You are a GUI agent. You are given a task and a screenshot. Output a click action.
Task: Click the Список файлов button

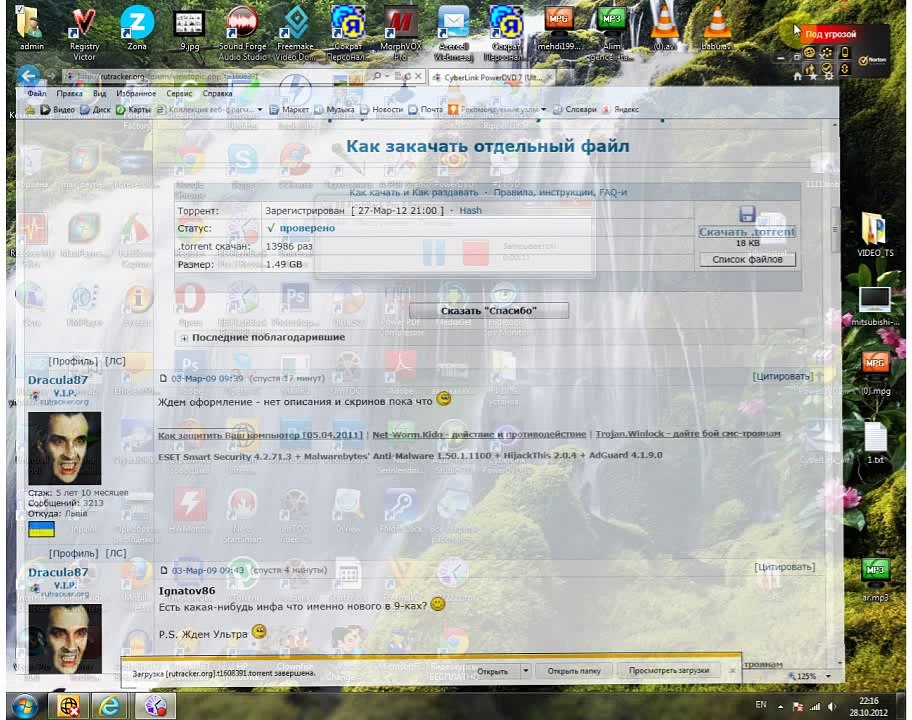pos(747,259)
